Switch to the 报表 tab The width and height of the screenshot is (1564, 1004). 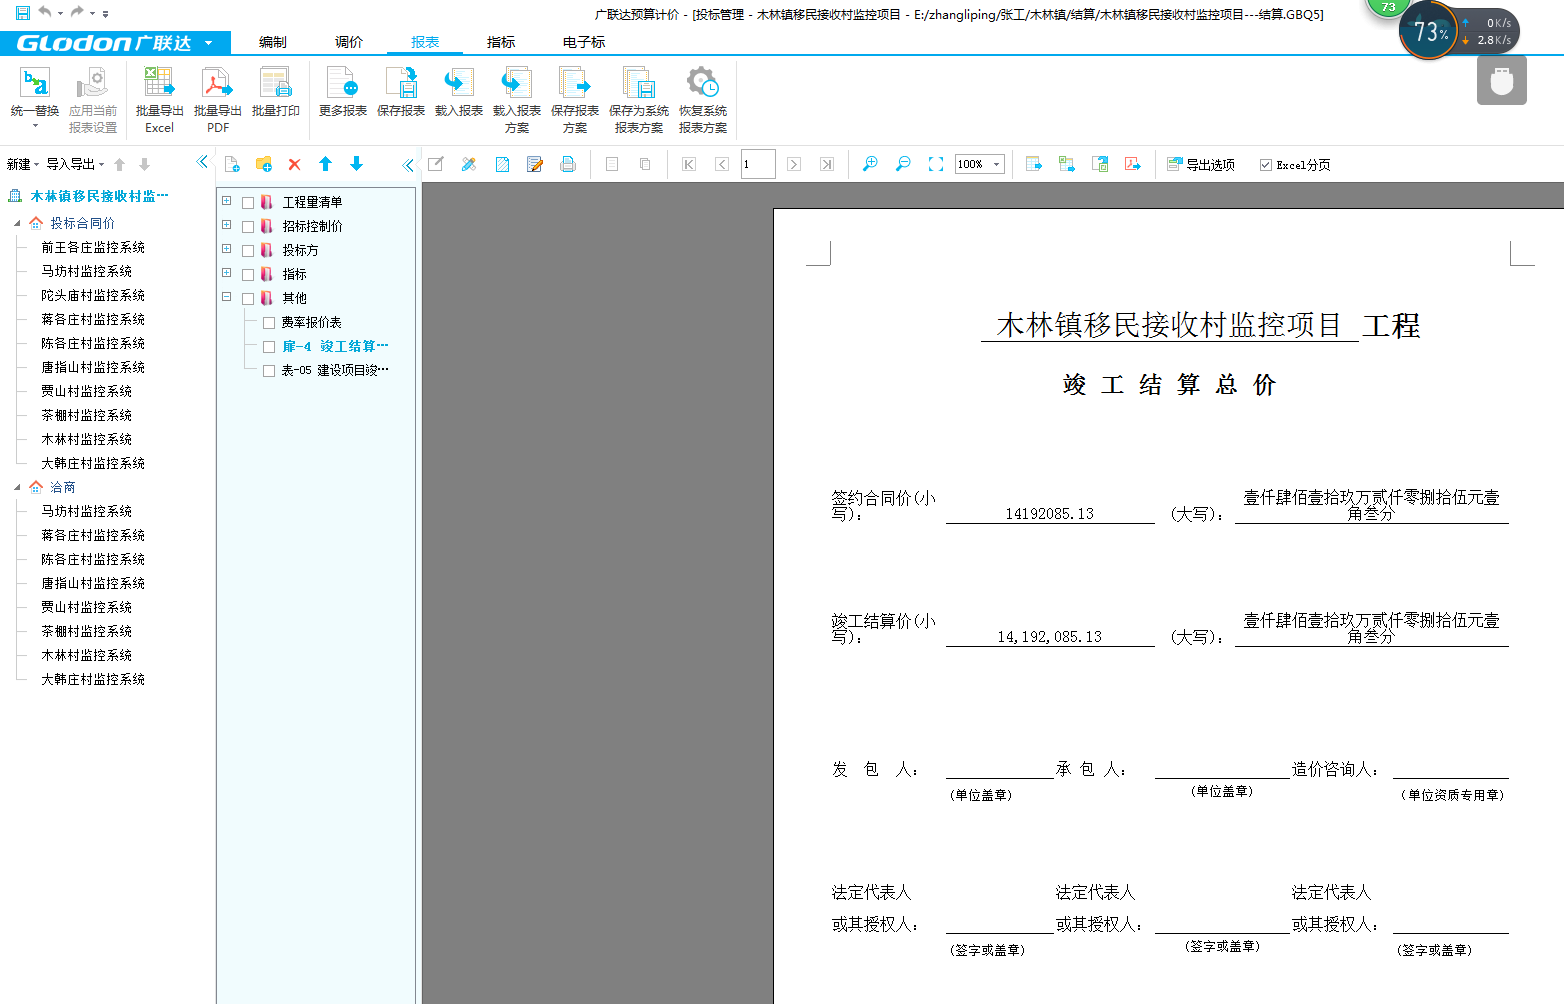pos(424,42)
